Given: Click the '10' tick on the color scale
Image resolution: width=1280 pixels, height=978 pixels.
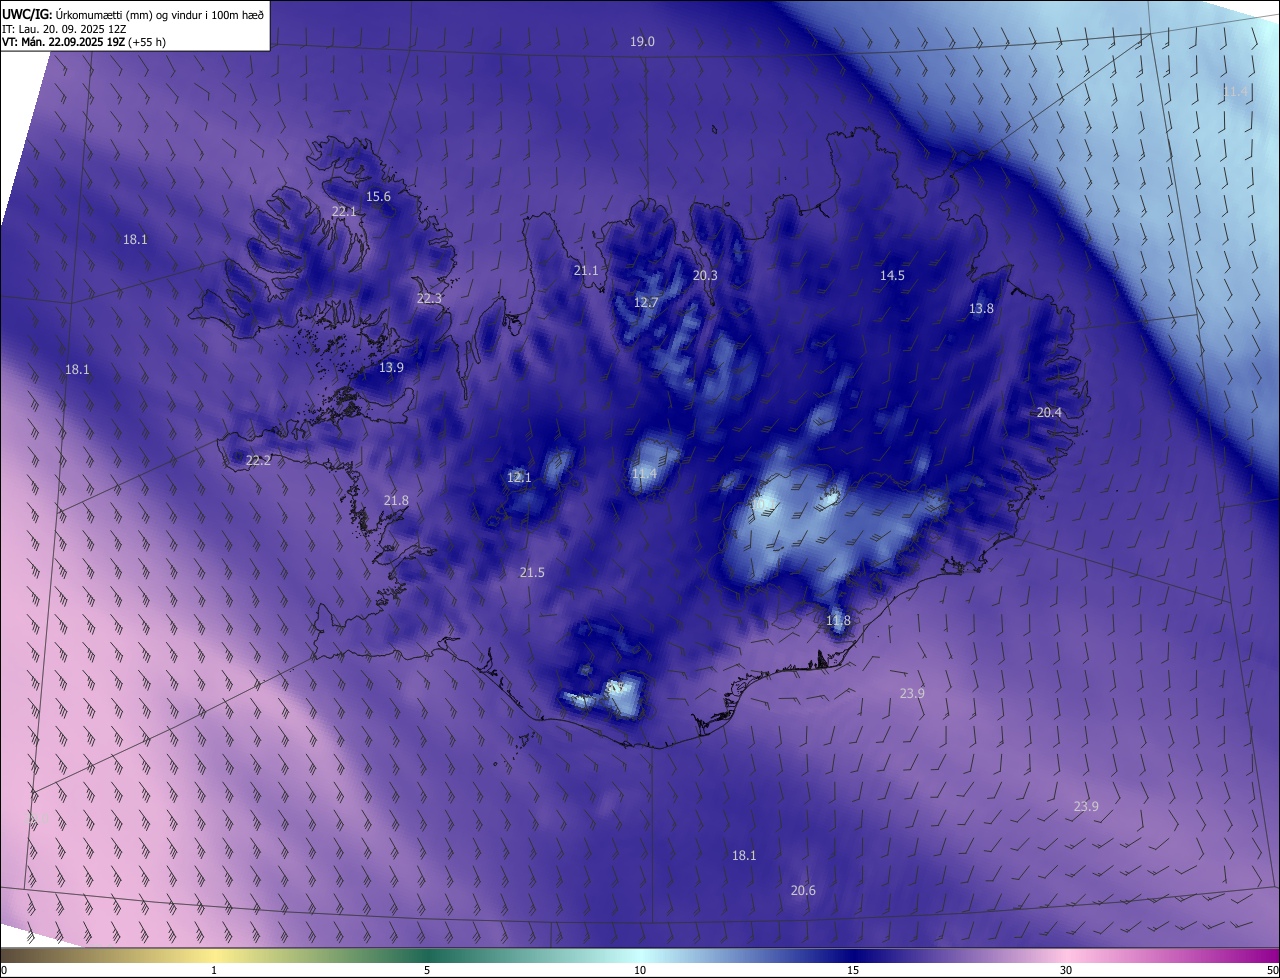Looking at the screenshot, I should [x=640, y=970].
